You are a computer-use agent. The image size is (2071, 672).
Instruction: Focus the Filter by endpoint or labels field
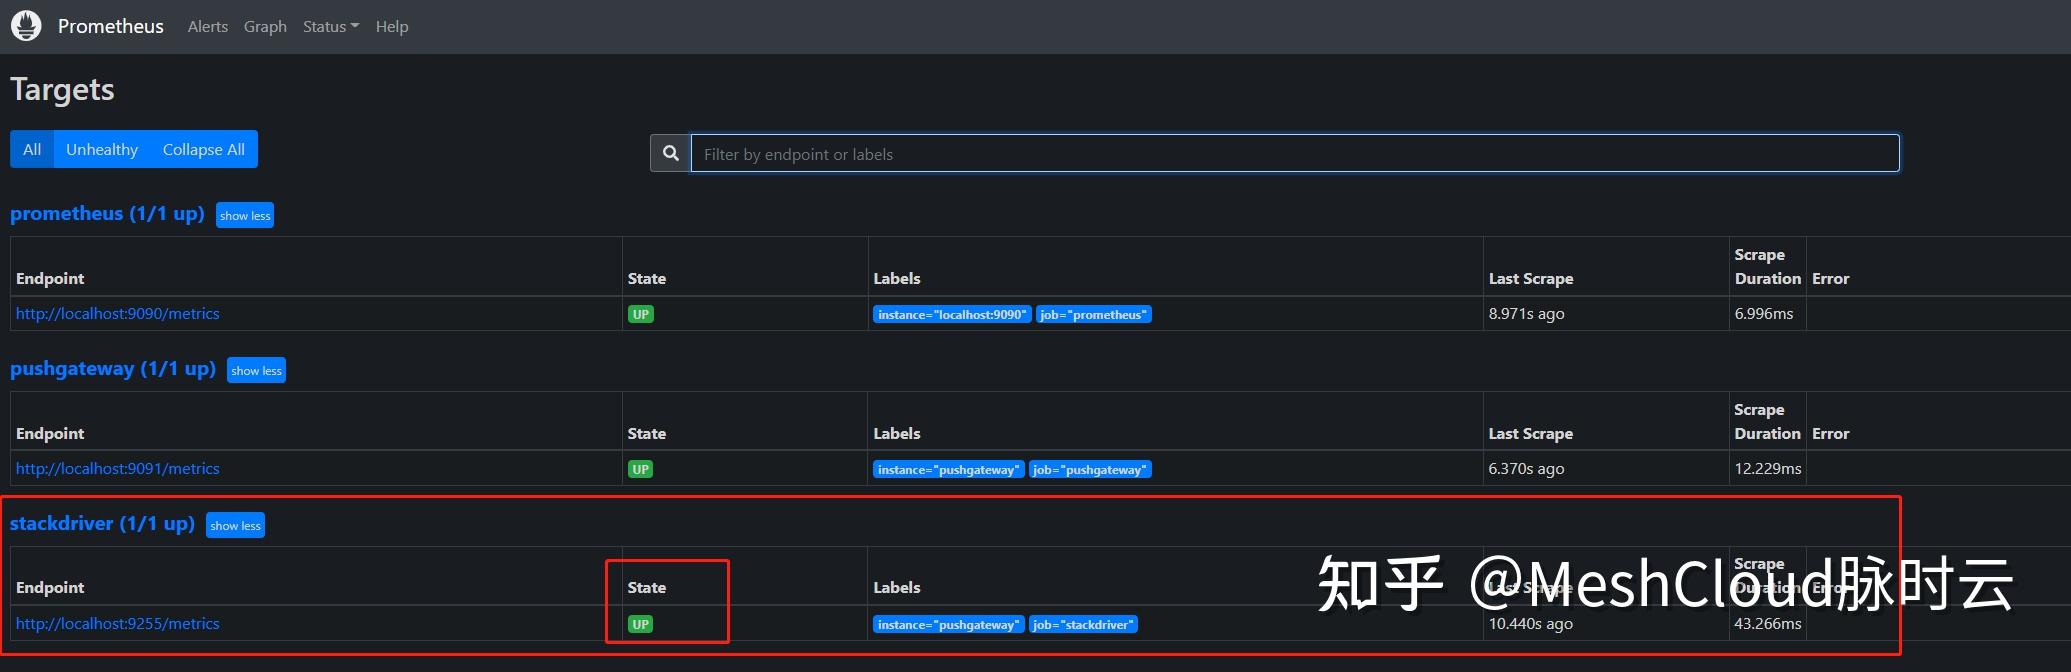pyautogui.click(x=1295, y=153)
